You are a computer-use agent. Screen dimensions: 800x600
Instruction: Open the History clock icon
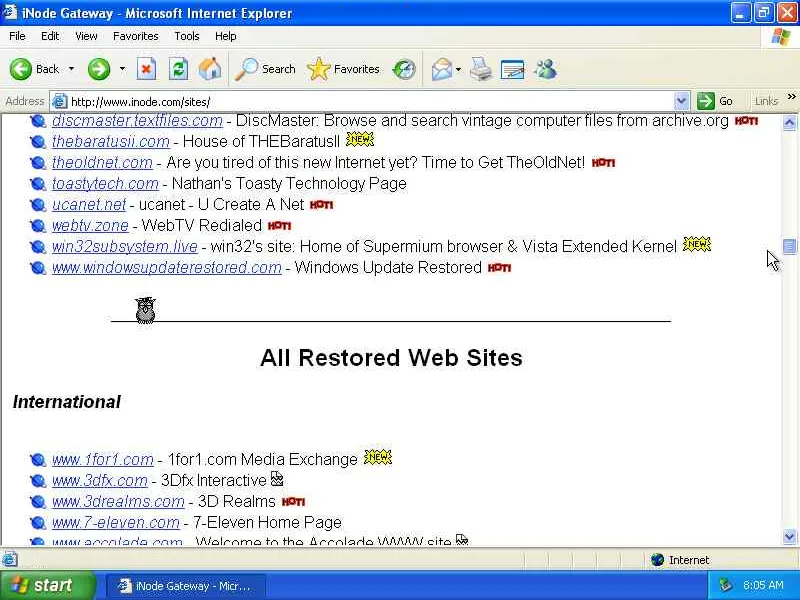click(x=404, y=69)
